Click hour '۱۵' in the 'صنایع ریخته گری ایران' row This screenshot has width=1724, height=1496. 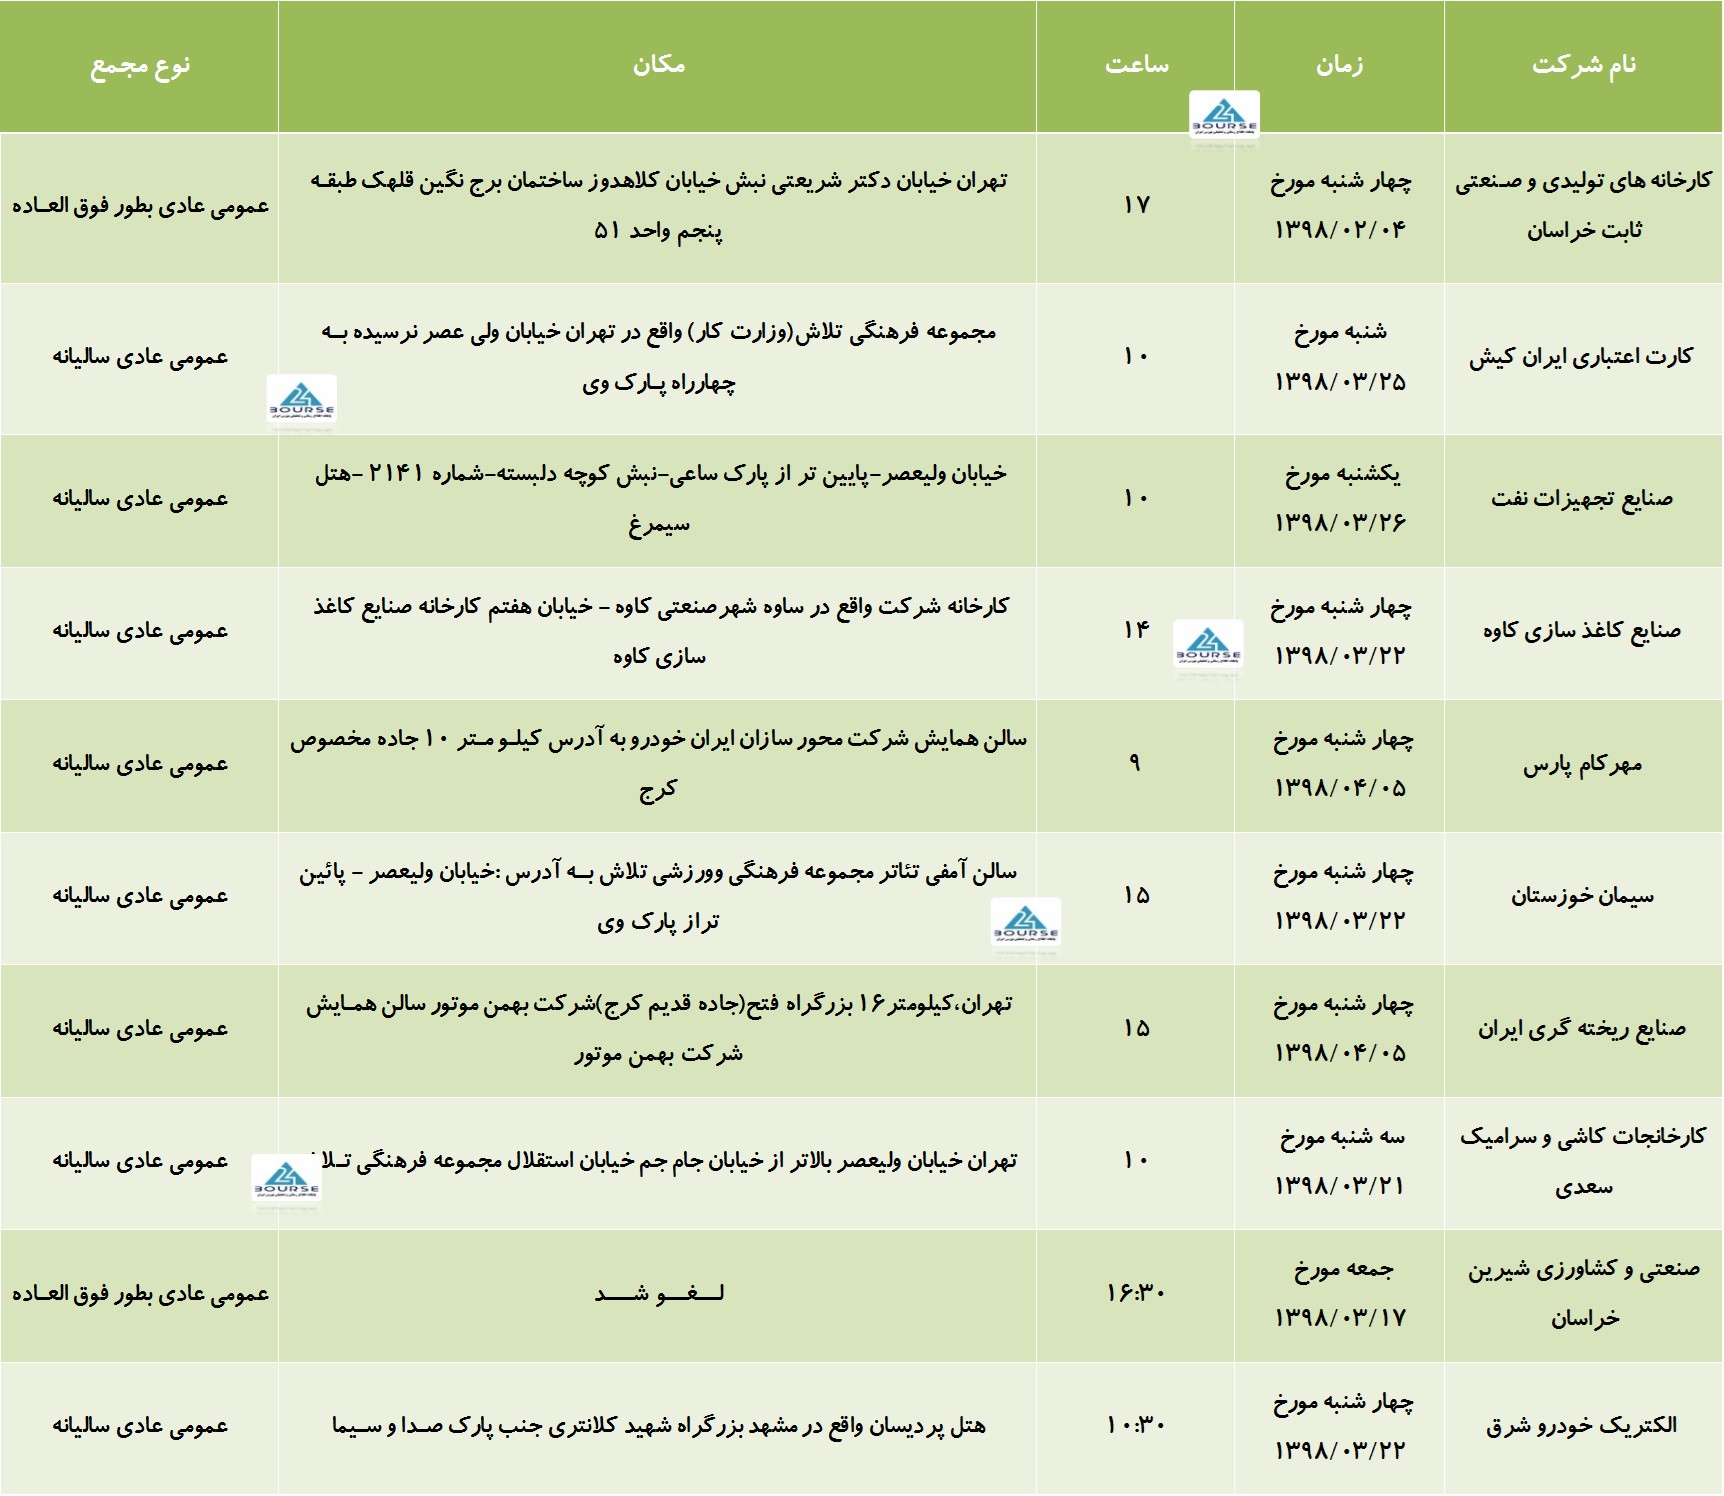(1136, 1029)
